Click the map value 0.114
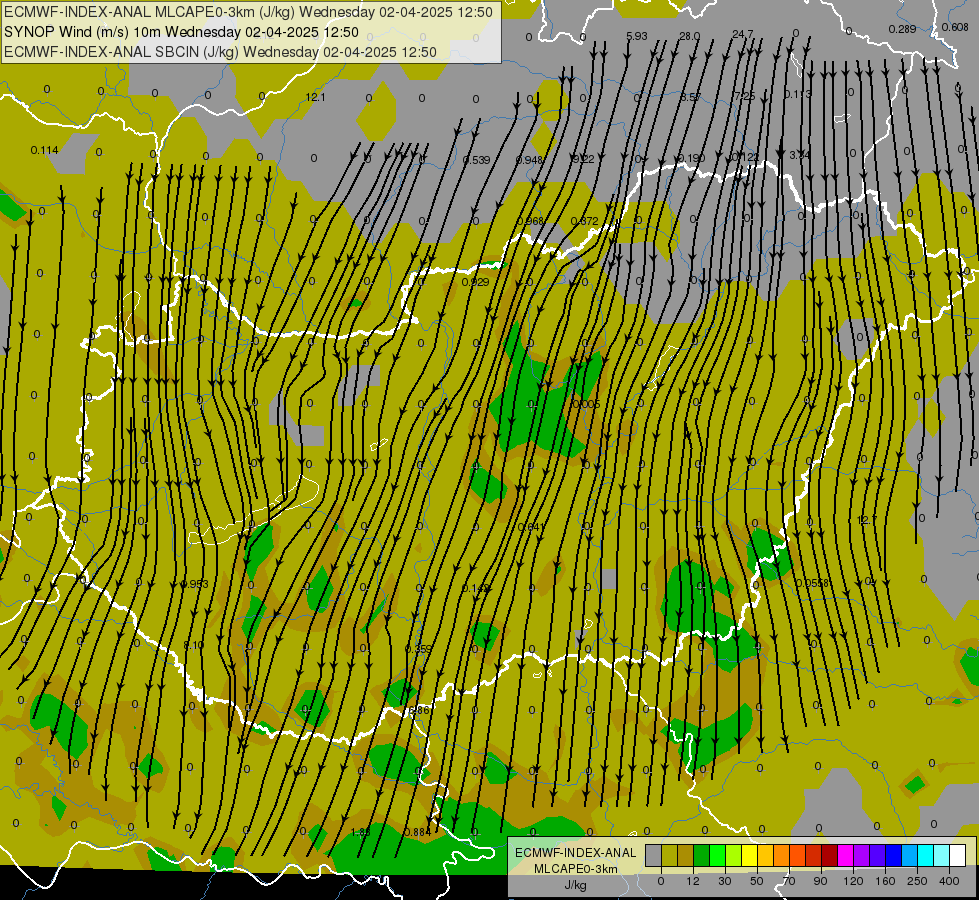The height and width of the screenshot is (900, 979). [x=44, y=150]
